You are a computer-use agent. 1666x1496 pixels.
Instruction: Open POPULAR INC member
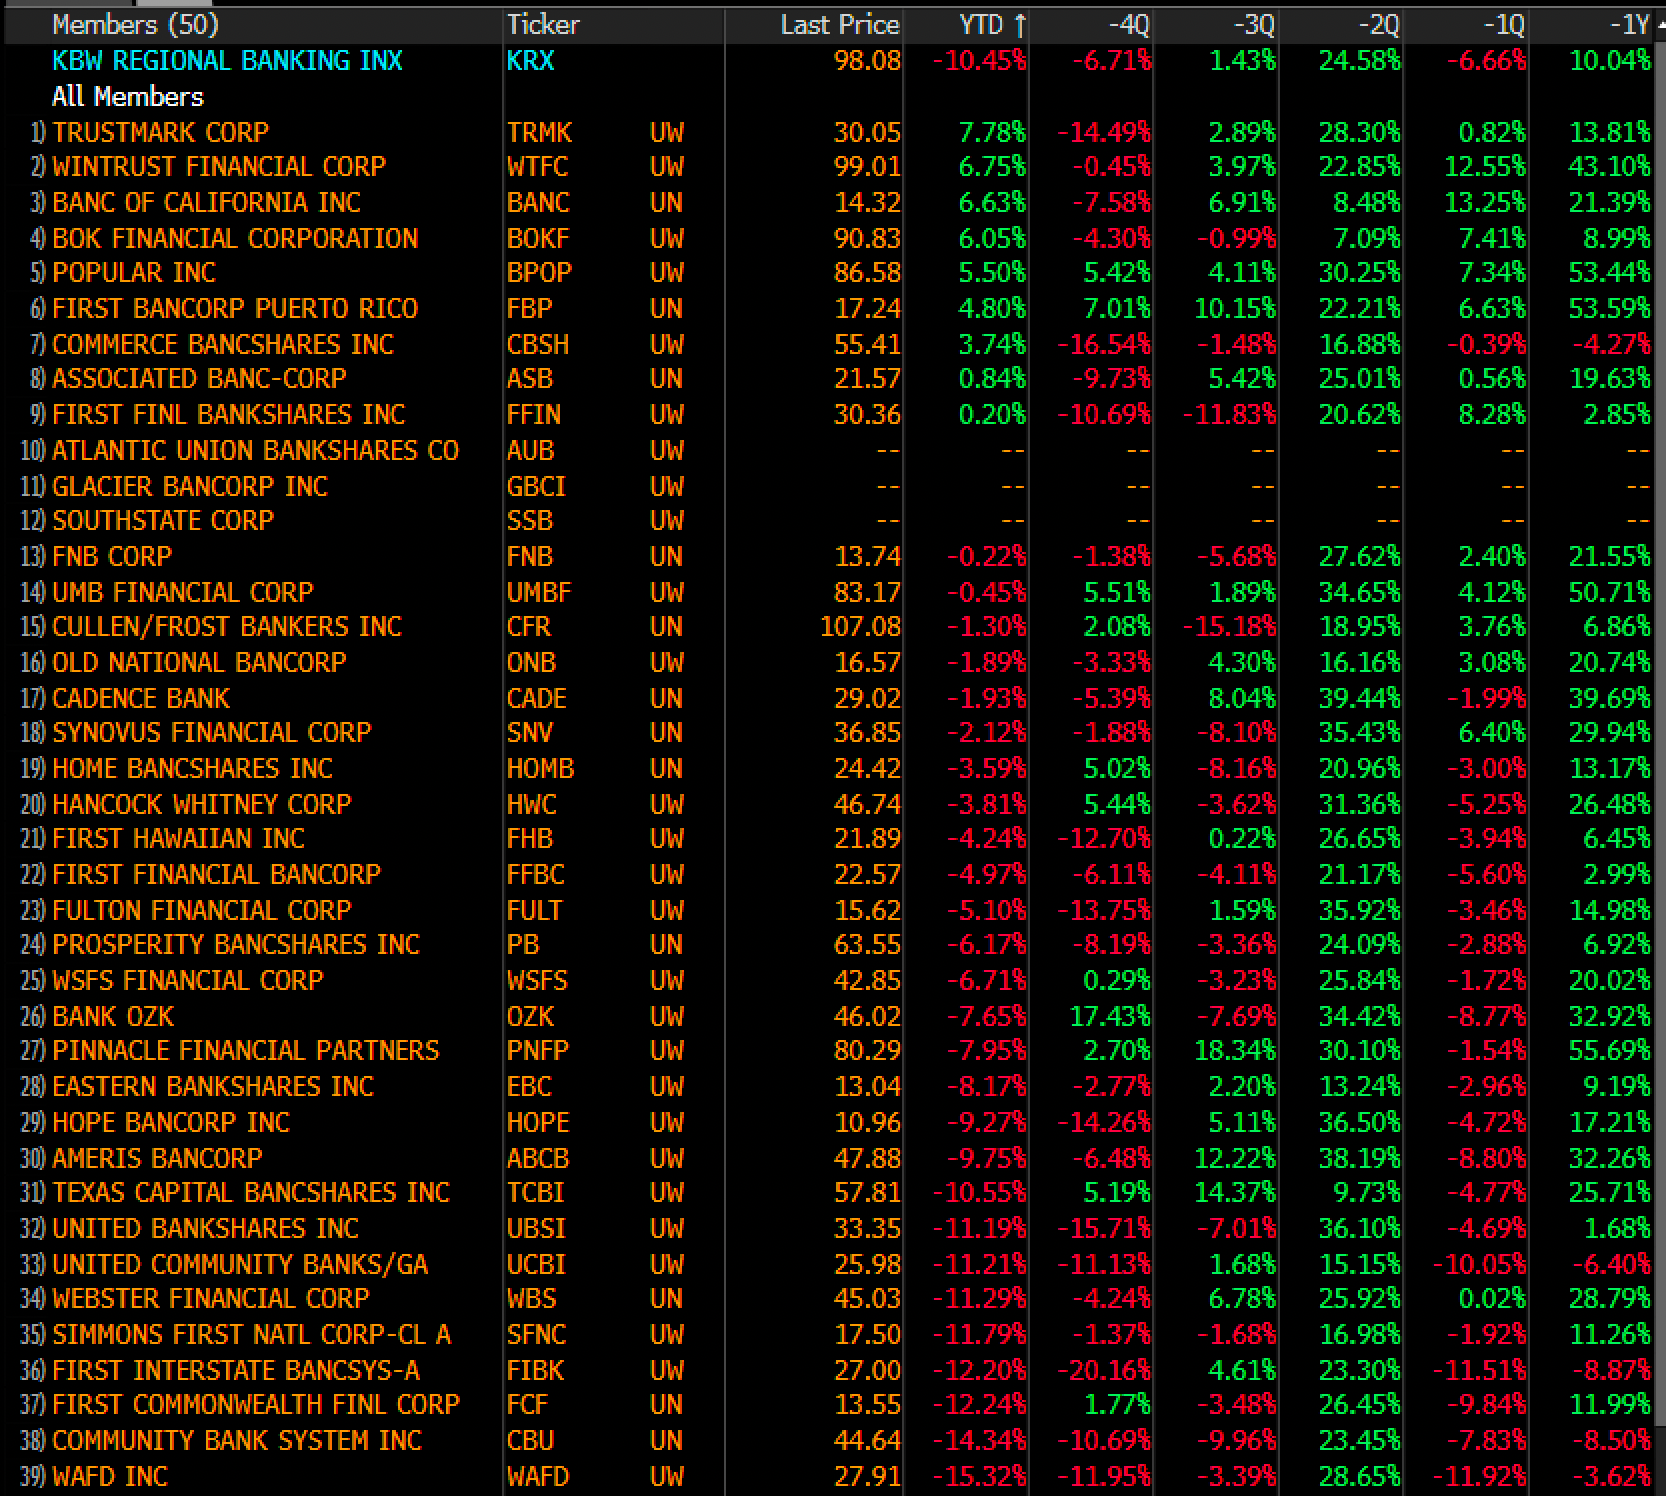[x=134, y=272]
